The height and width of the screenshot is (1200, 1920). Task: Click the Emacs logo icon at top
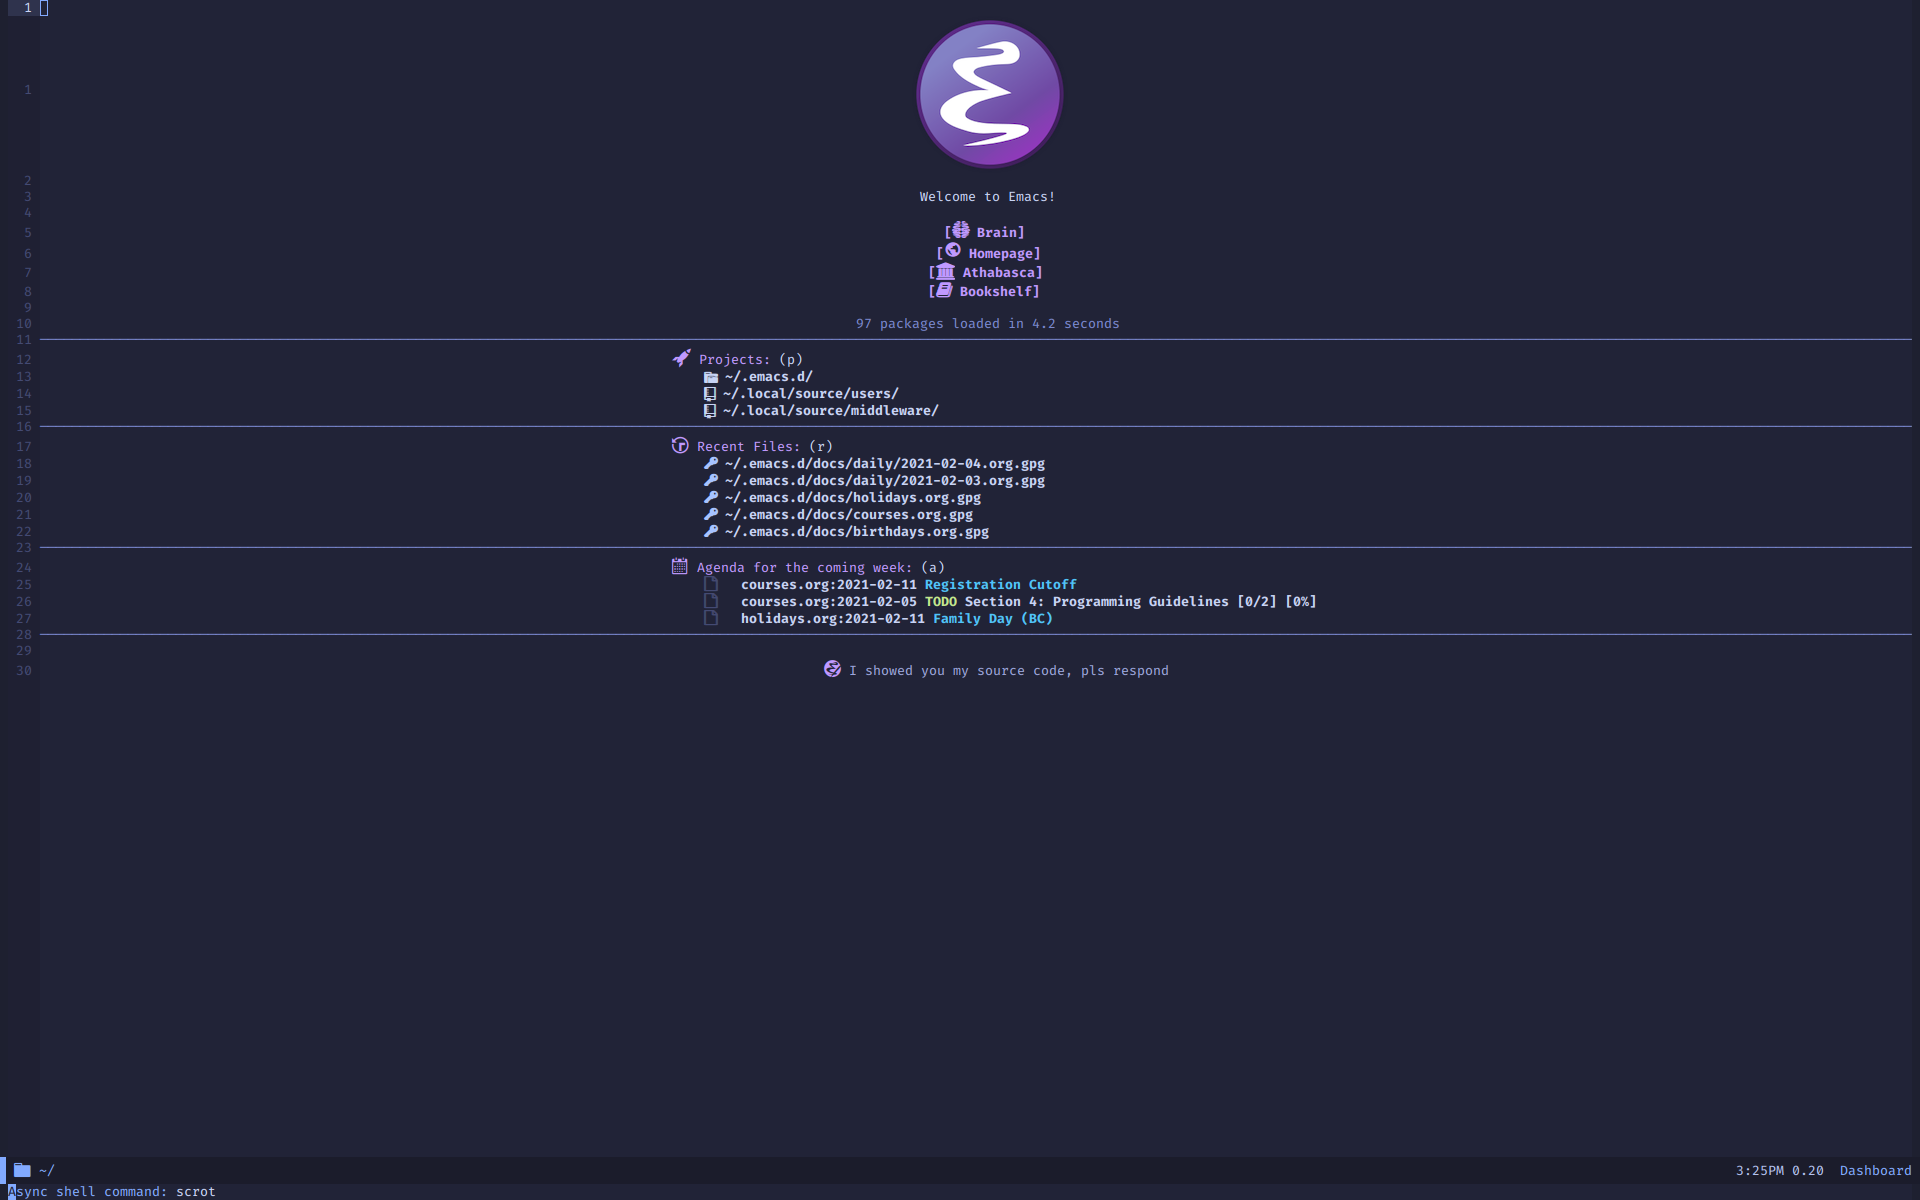click(987, 93)
